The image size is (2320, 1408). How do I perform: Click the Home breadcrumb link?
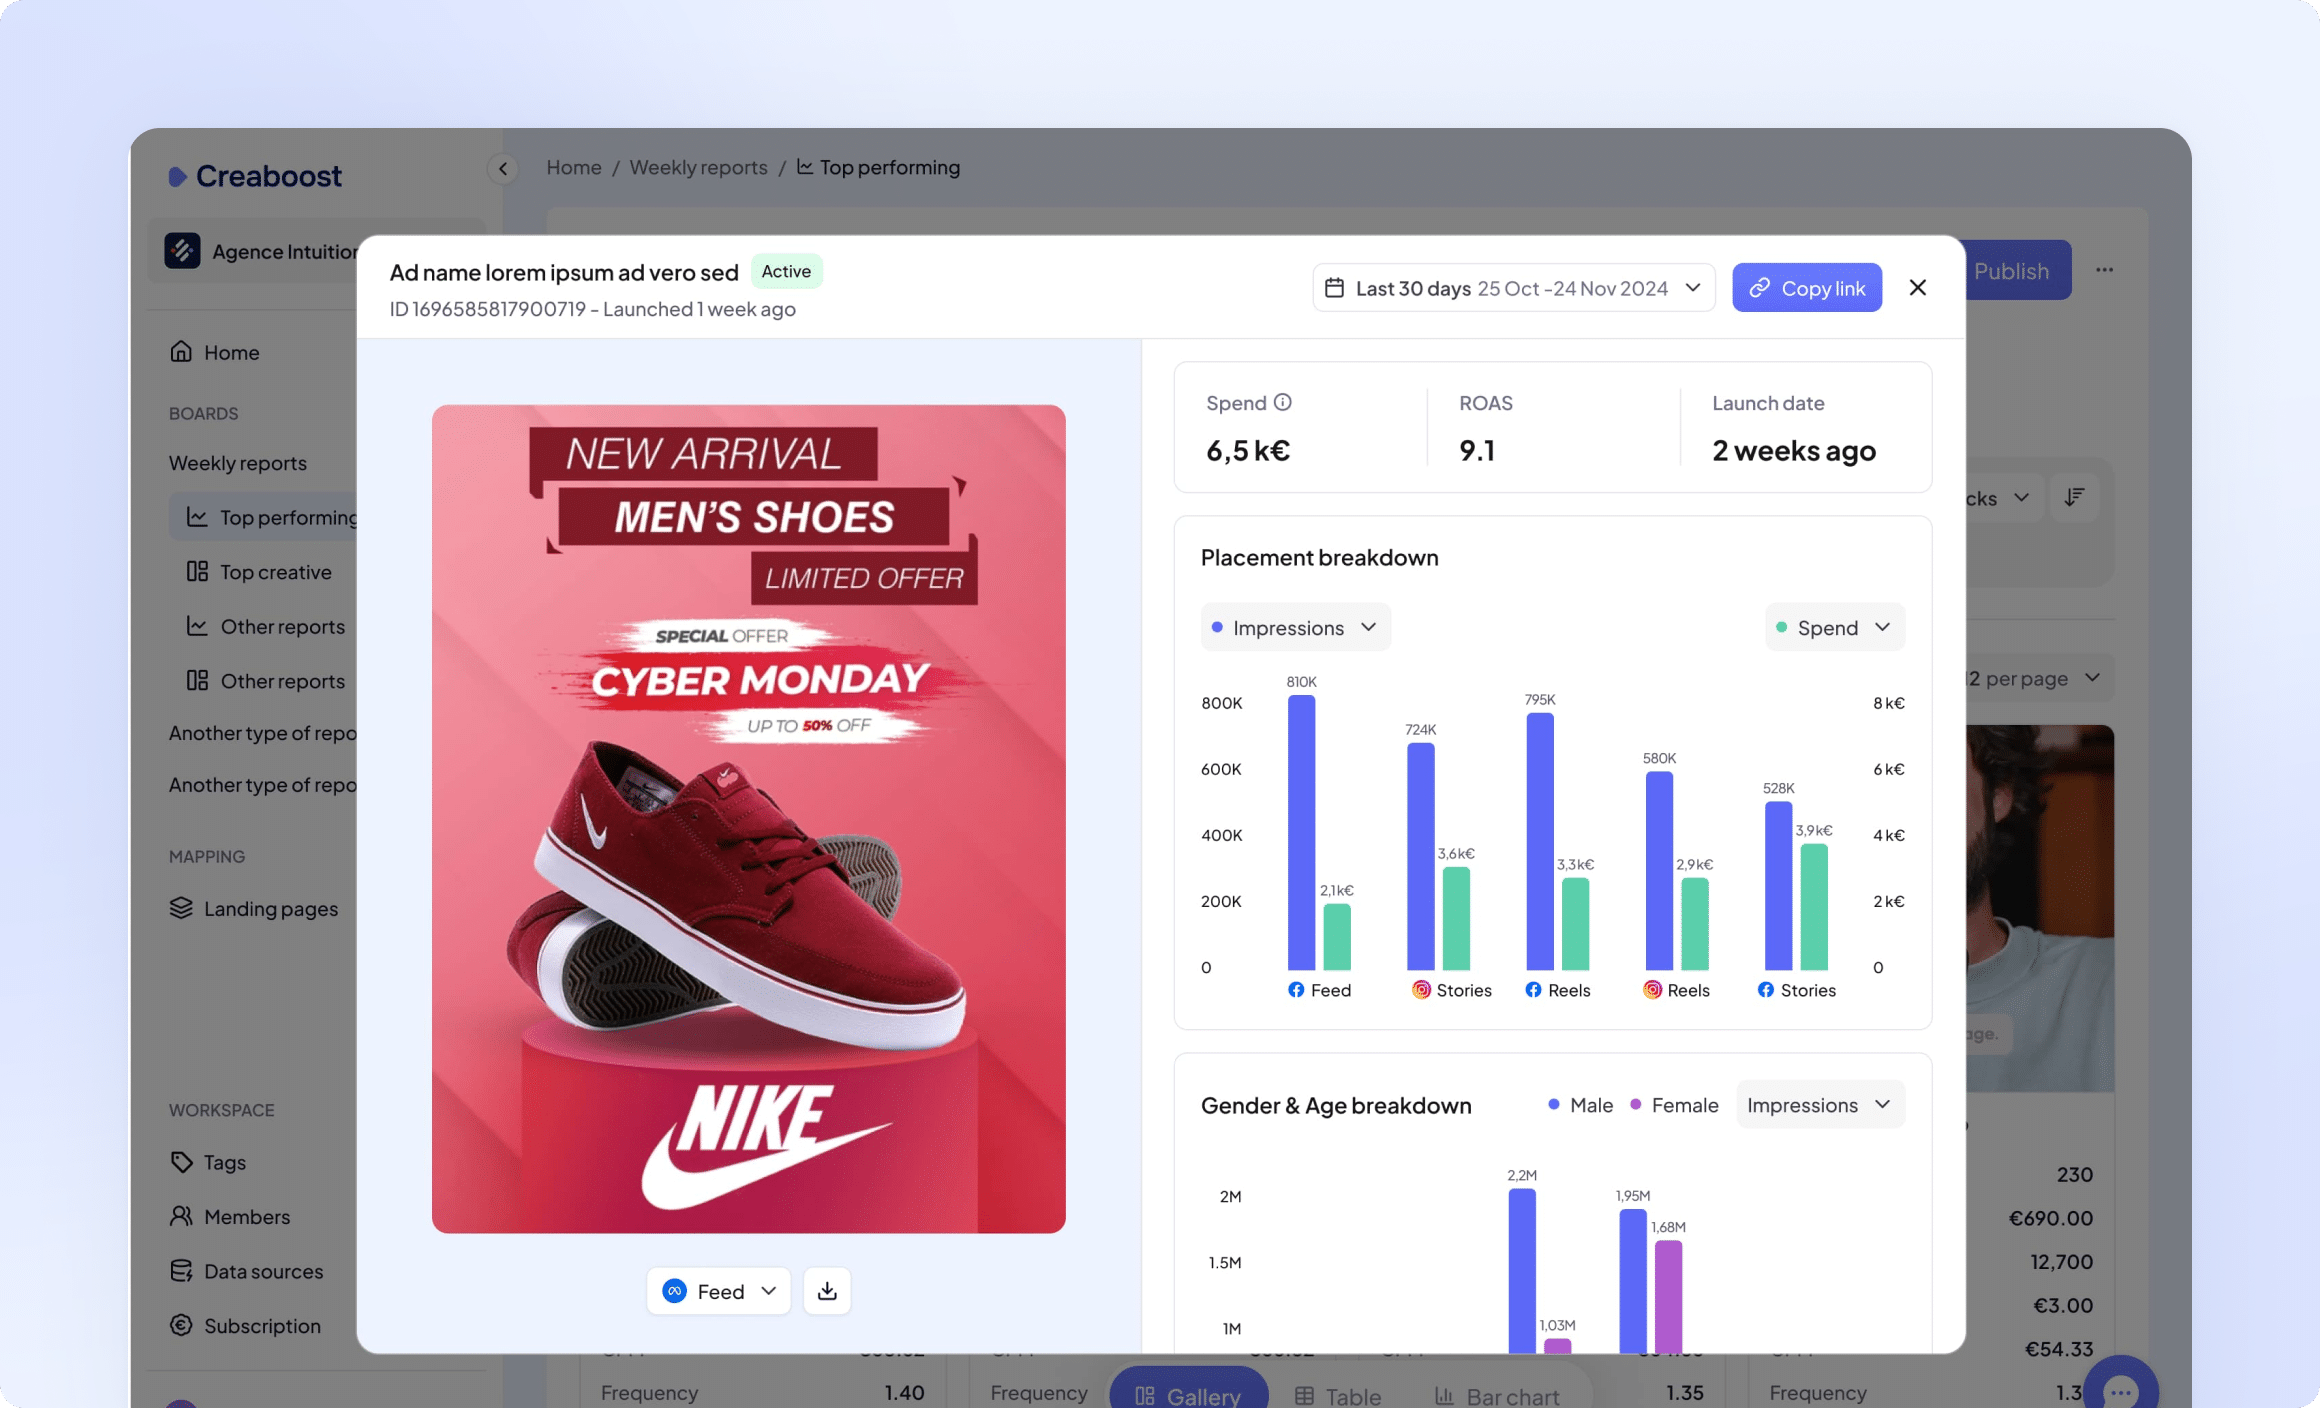pos(574,167)
